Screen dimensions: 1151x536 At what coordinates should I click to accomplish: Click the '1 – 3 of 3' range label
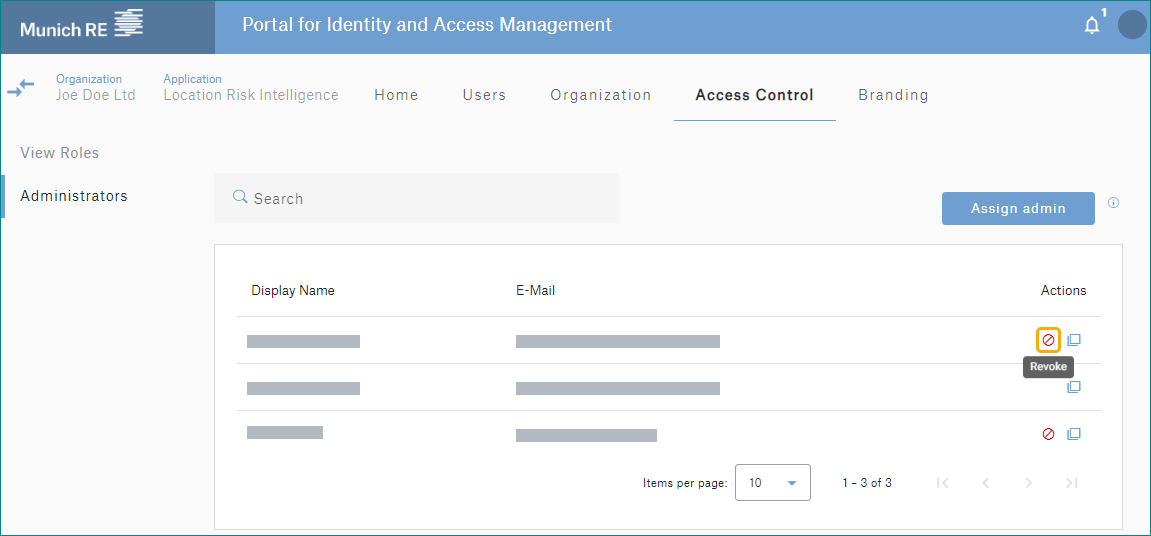point(867,483)
